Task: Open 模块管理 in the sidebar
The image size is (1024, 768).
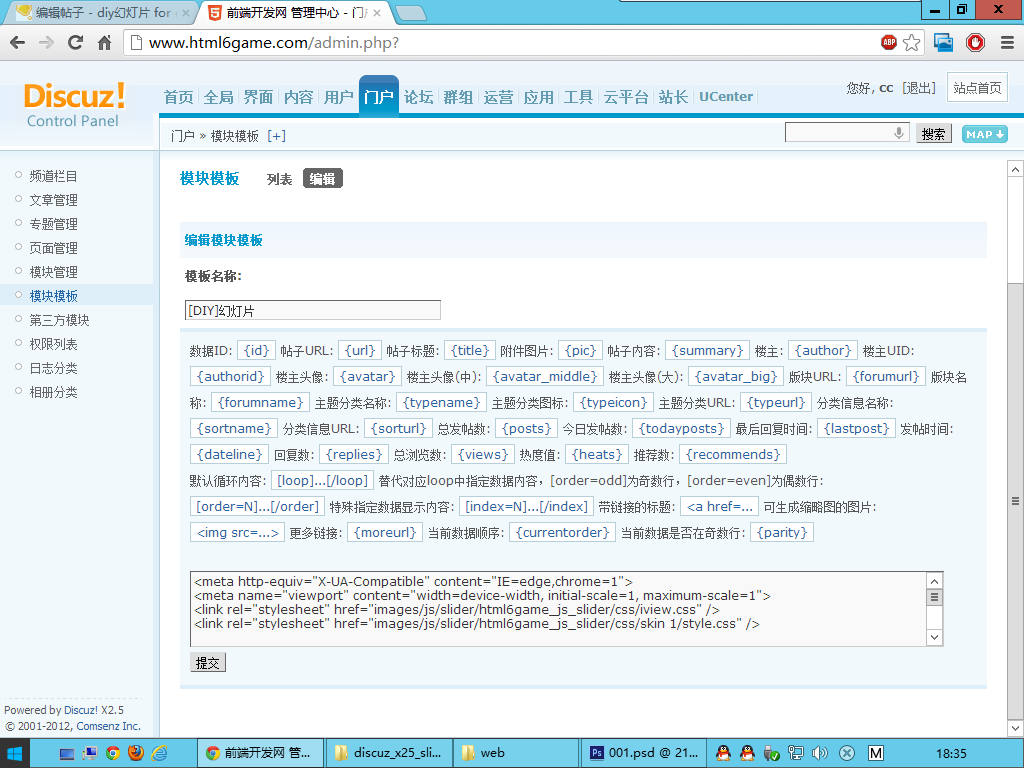Action: click(54, 272)
